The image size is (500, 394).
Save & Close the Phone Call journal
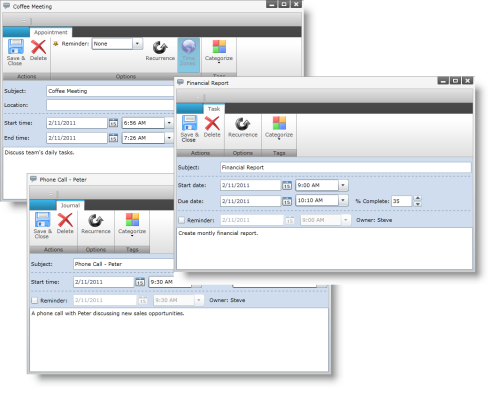42,225
